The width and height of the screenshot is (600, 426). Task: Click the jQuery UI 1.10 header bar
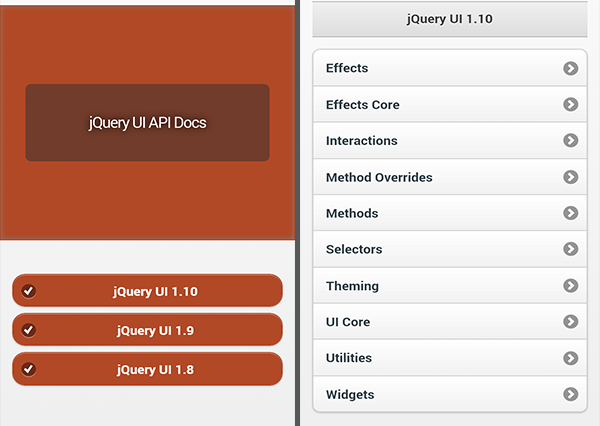(450, 19)
